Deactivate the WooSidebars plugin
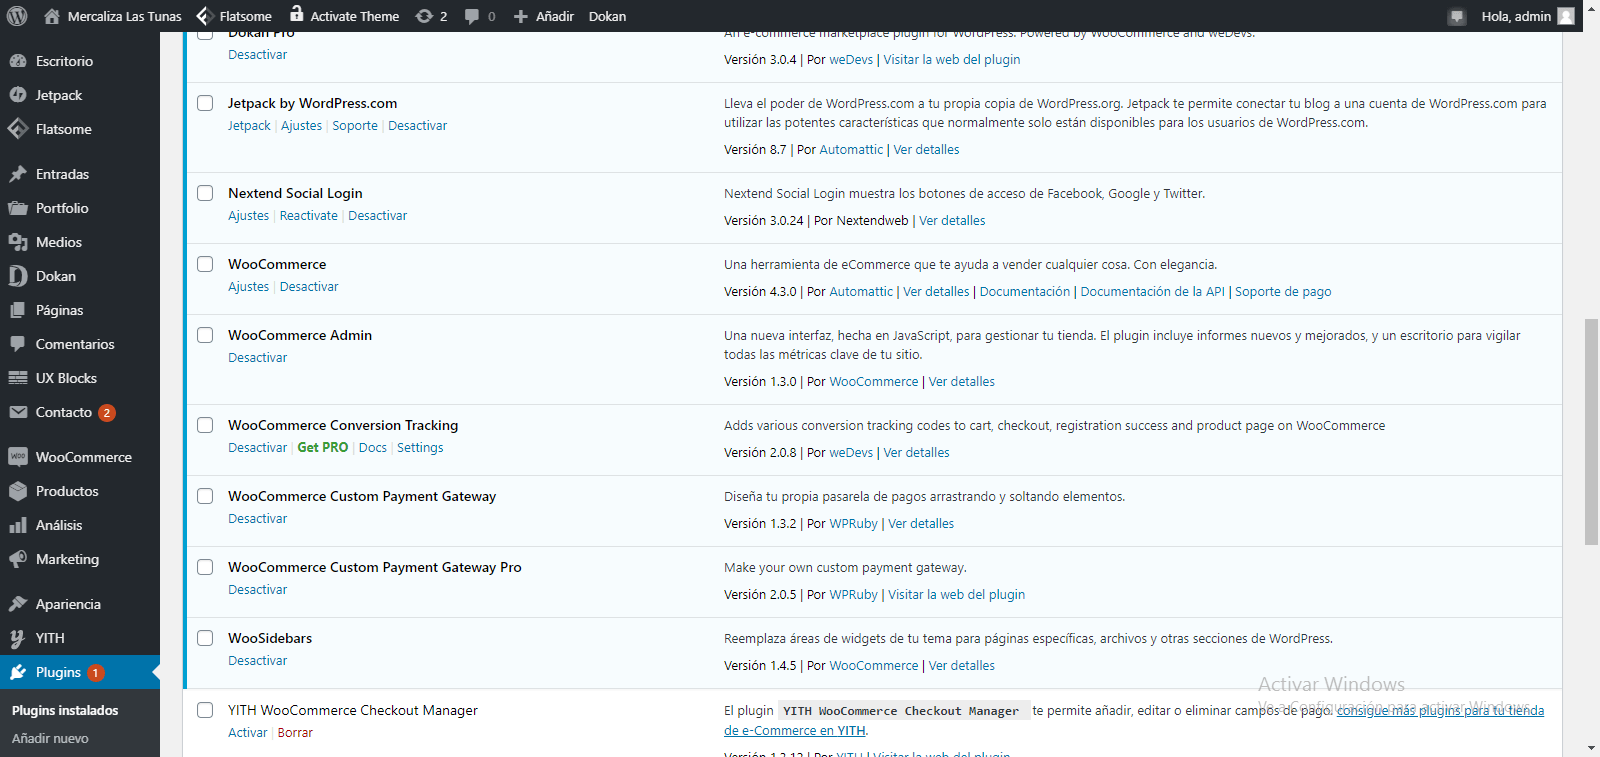1600x757 pixels. coord(257,661)
